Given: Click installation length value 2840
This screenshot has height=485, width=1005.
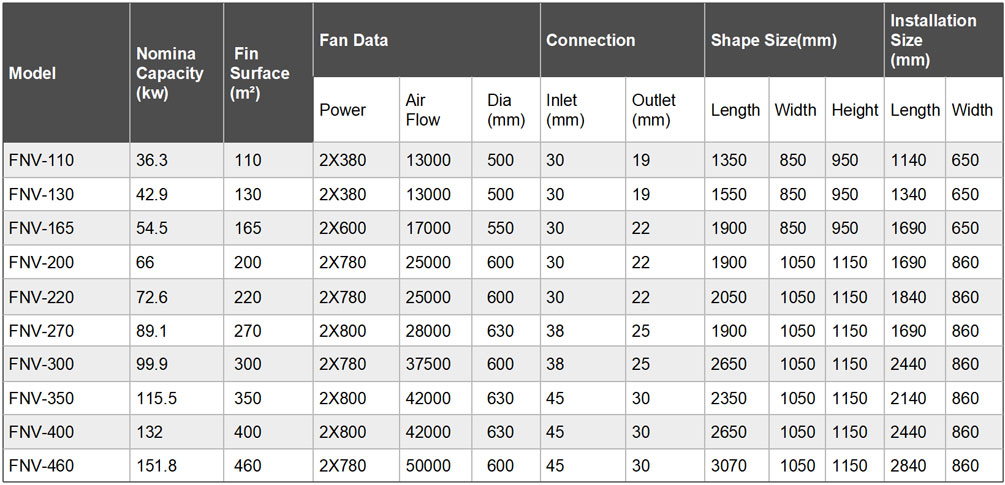Looking at the screenshot, I should (x=915, y=466).
